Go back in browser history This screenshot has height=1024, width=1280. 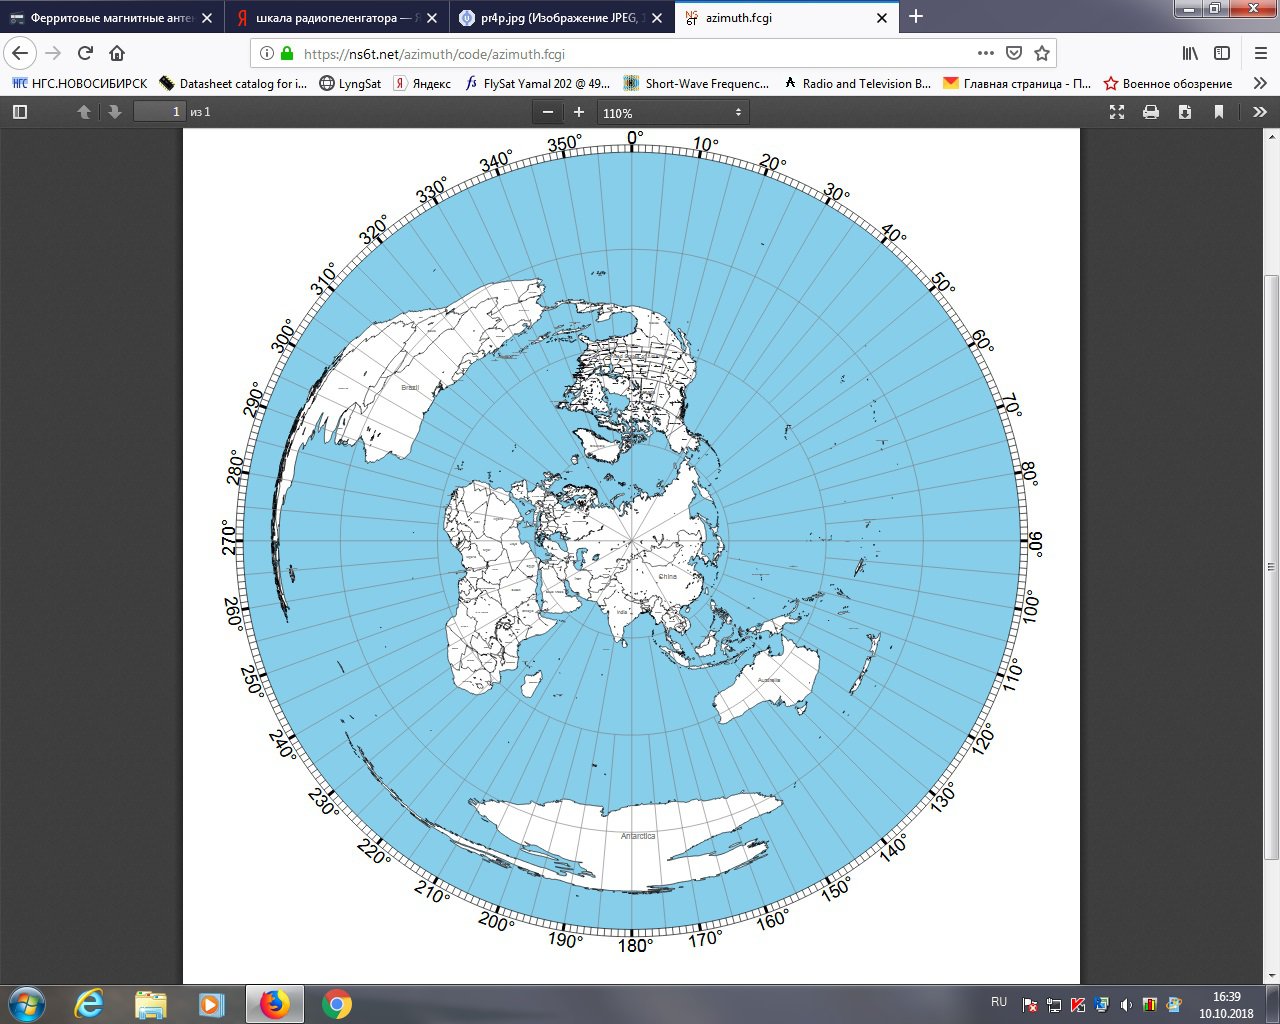(22, 54)
